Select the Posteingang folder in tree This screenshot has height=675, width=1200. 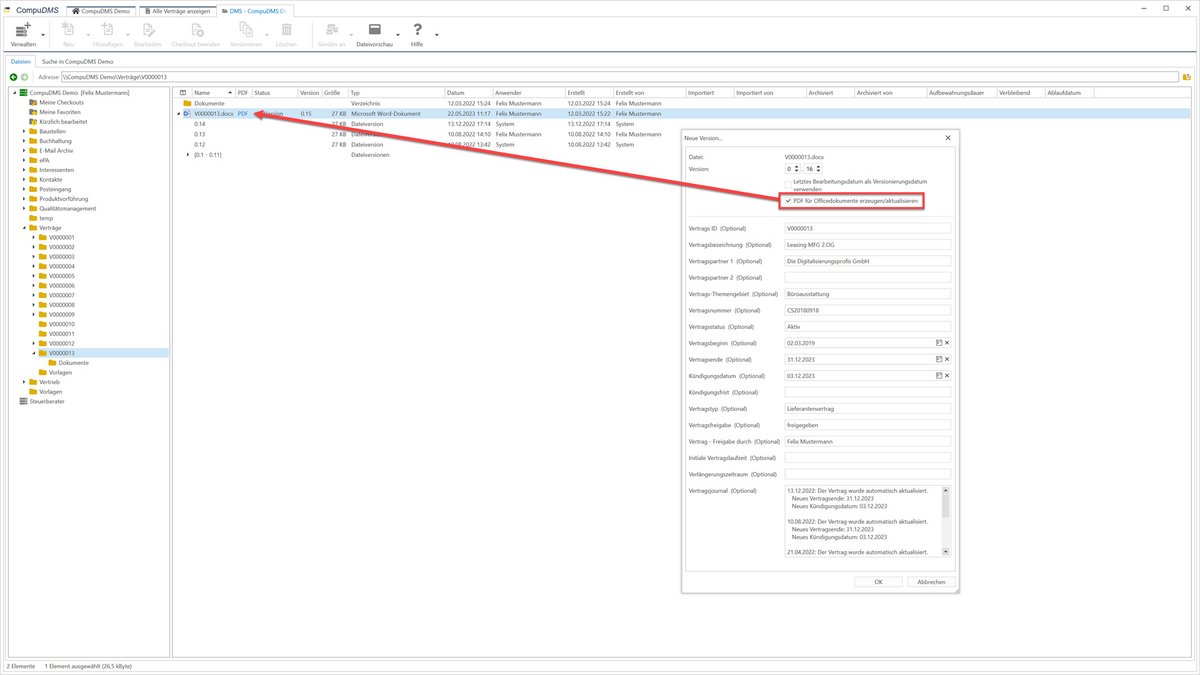point(57,189)
